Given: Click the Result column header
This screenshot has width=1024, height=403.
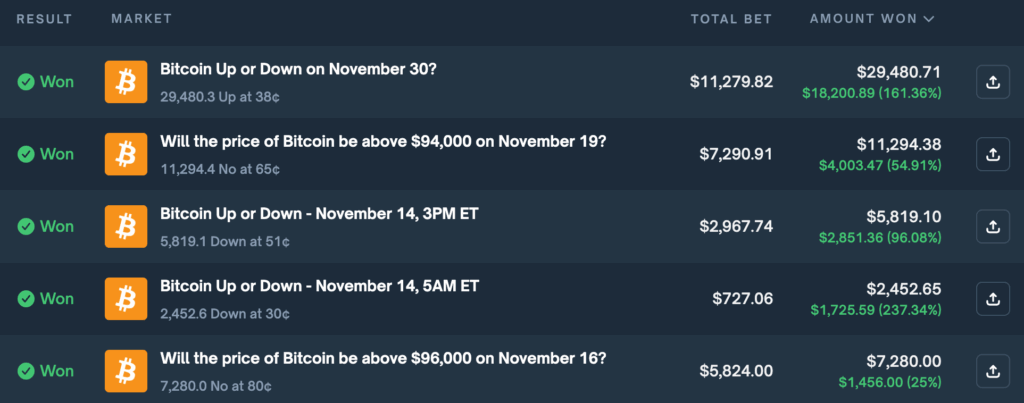Looking at the screenshot, I should click(44, 19).
